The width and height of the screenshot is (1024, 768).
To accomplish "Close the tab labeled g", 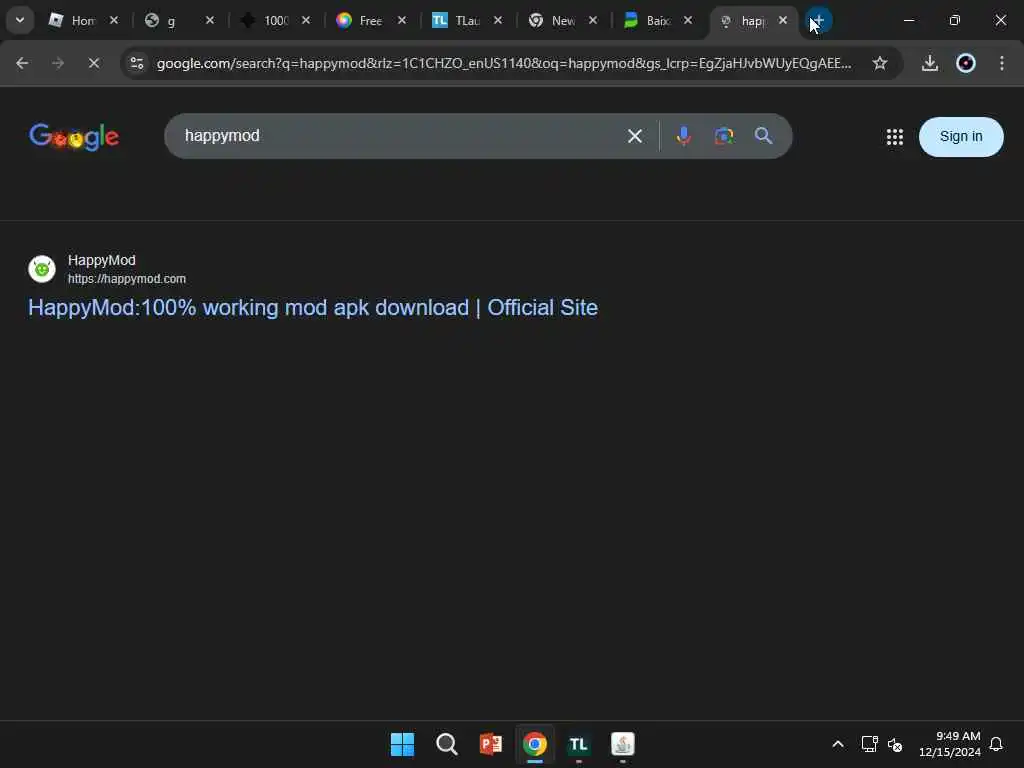I will 210,20.
